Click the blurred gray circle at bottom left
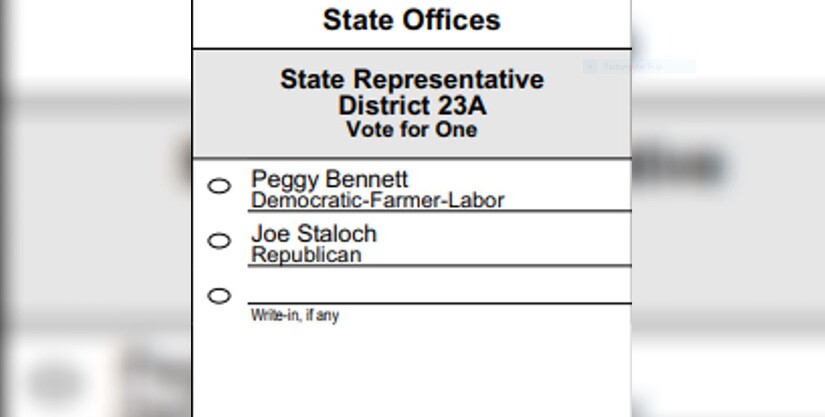 pos(55,383)
